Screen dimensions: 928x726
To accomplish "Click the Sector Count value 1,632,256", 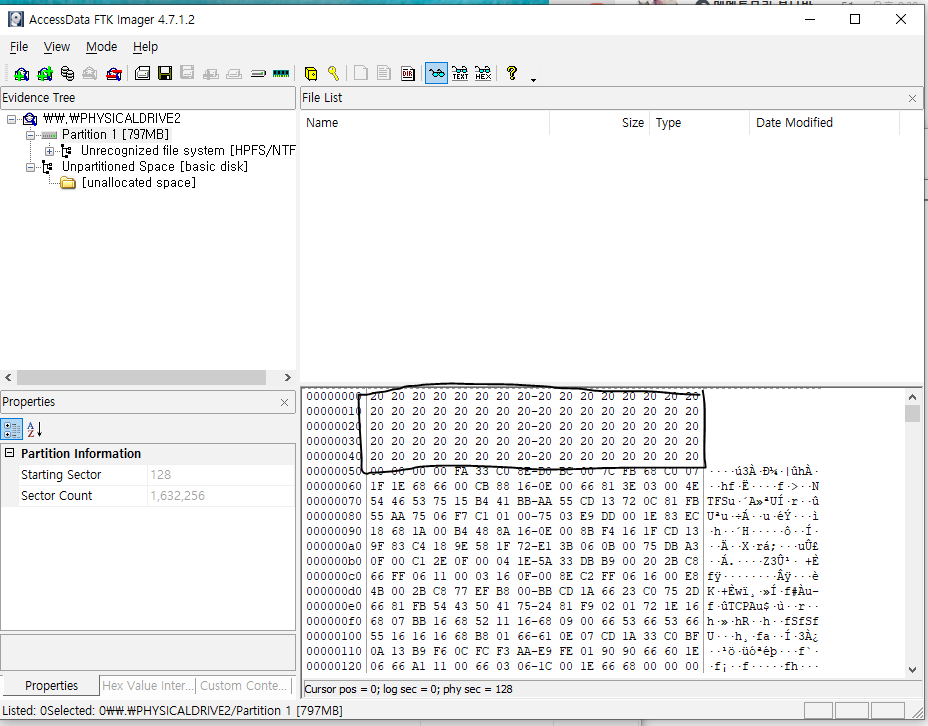I will click(x=178, y=496).
